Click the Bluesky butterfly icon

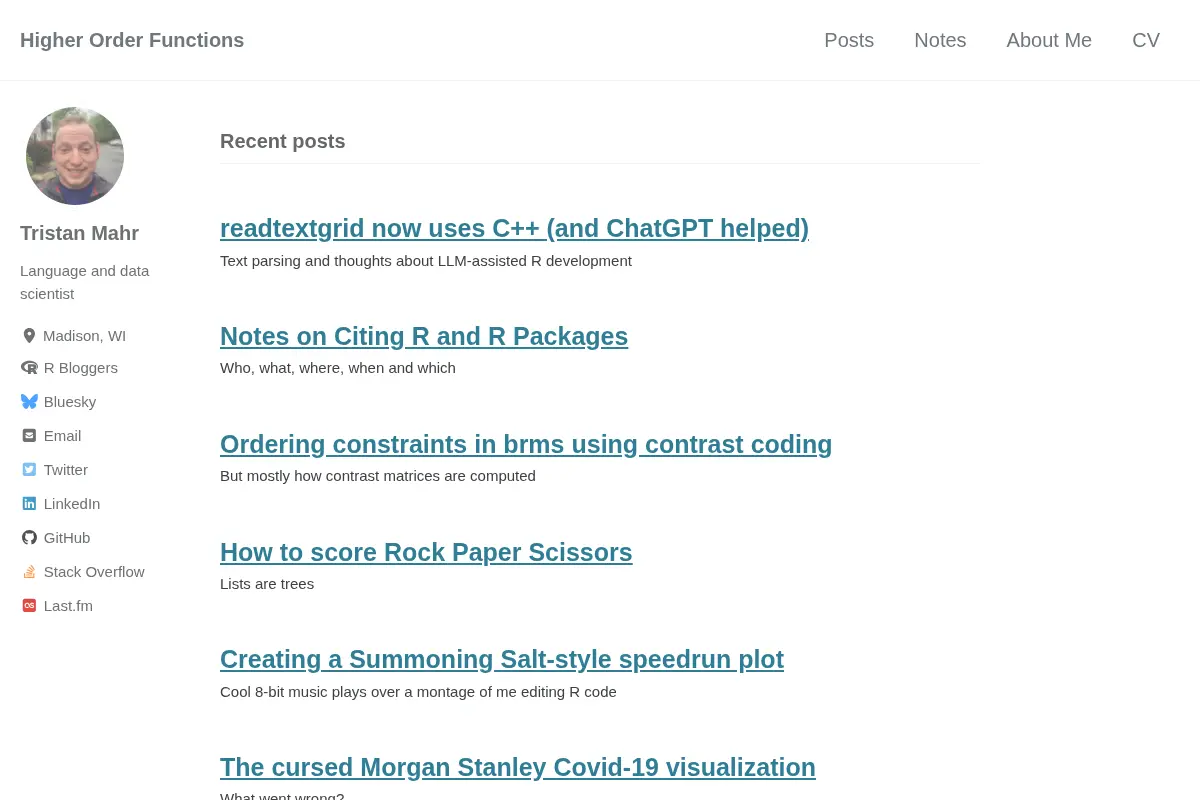click(x=29, y=402)
